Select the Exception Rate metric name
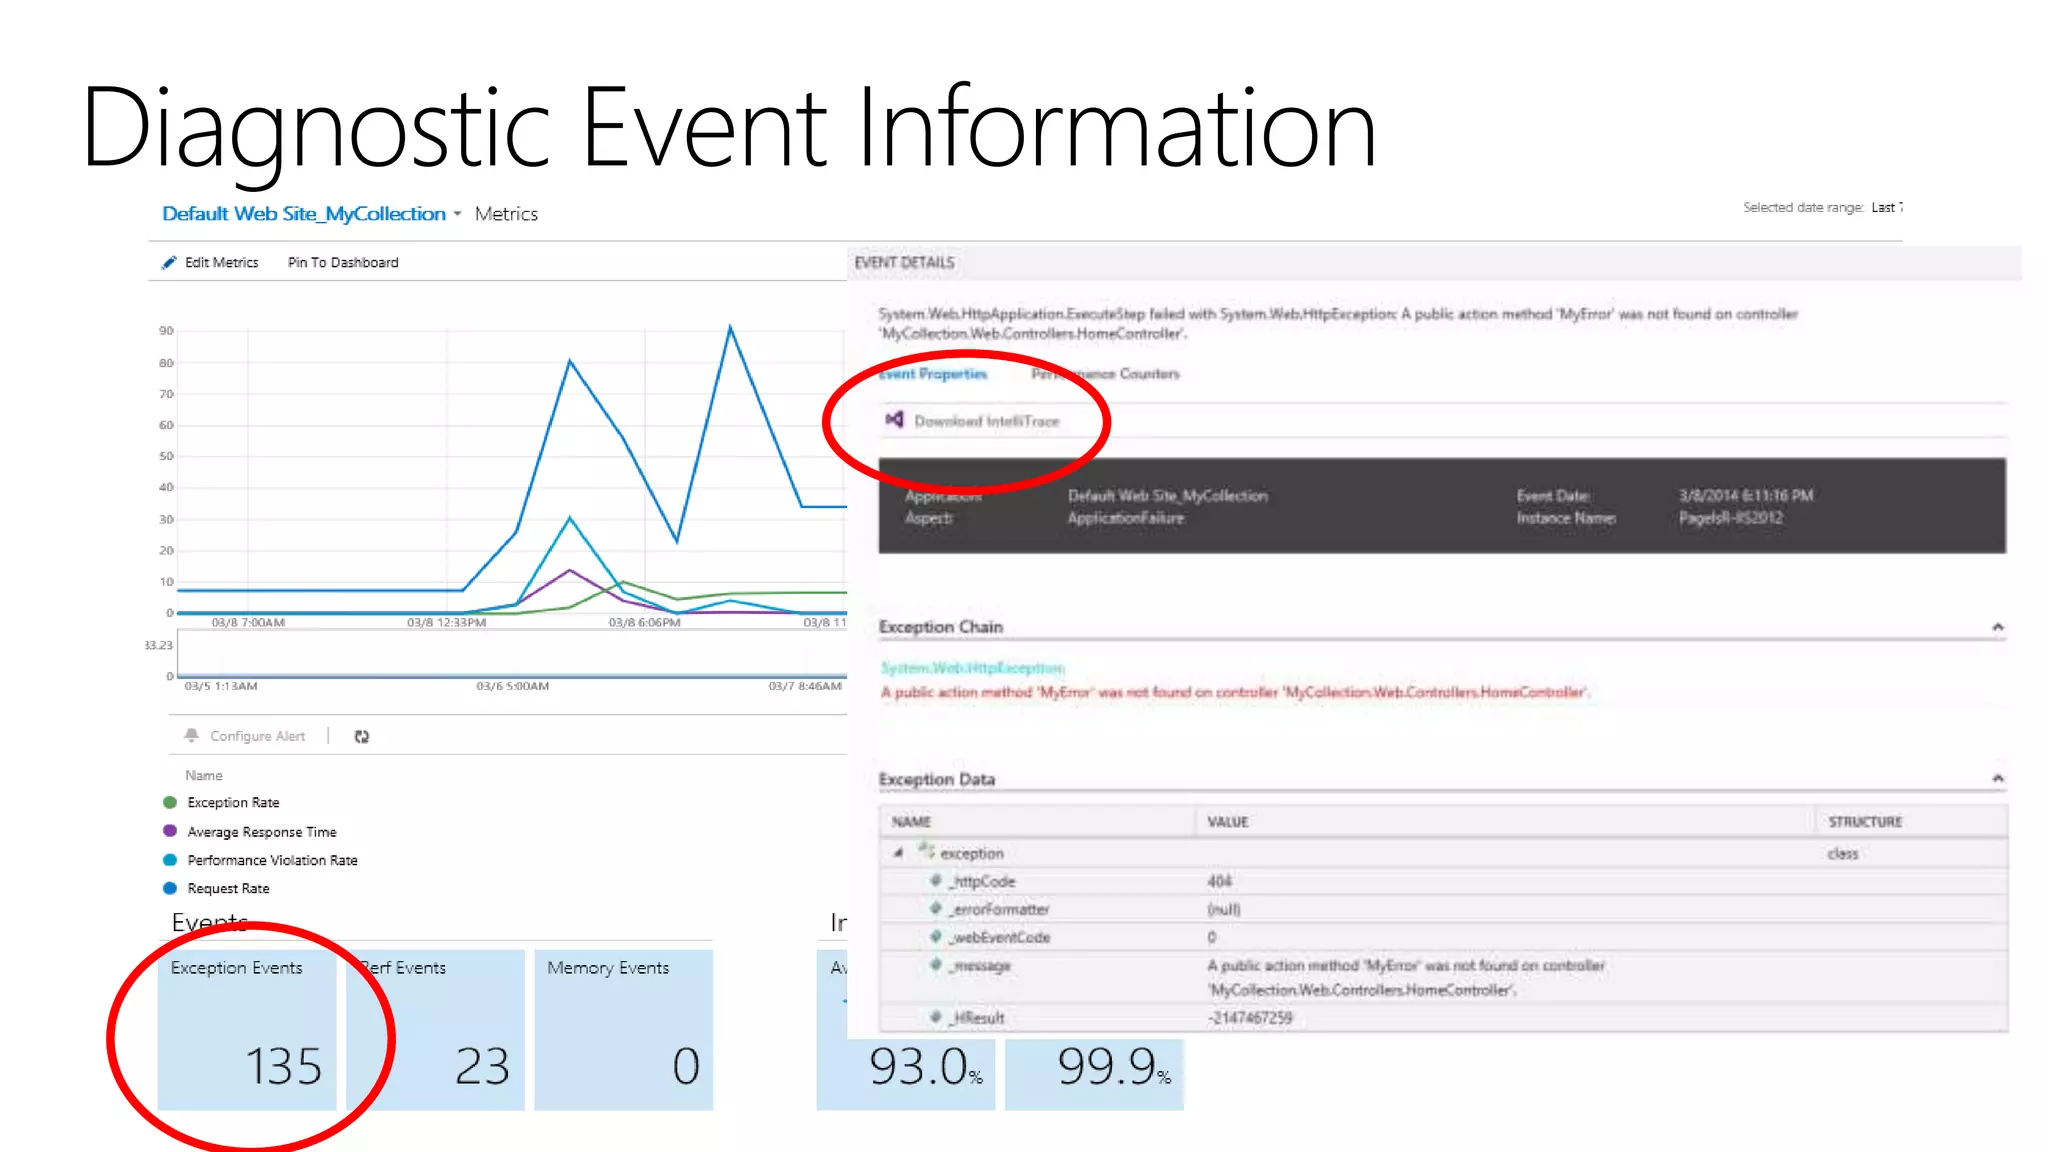 pos(233,803)
